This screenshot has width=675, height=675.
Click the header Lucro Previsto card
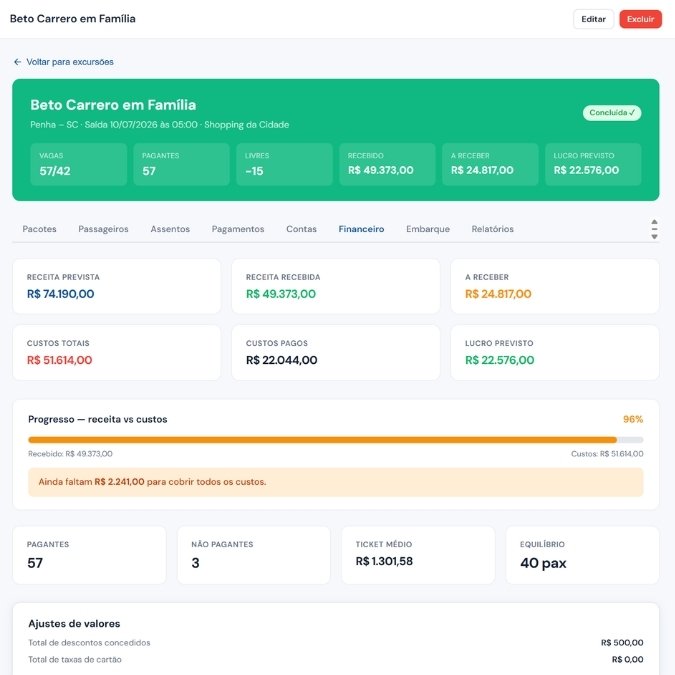pyautogui.click(x=593, y=164)
